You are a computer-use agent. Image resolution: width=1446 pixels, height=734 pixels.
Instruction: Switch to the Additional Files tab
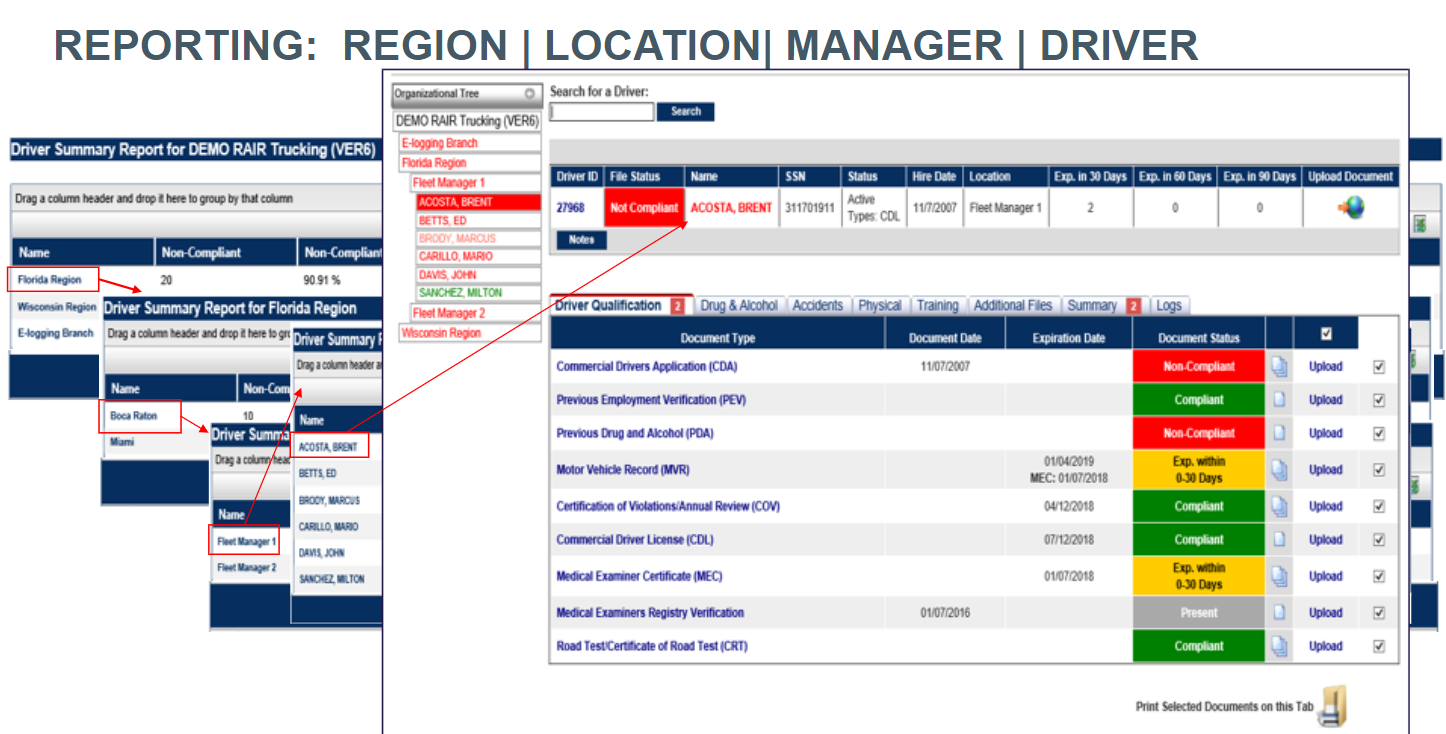coord(1013,306)
